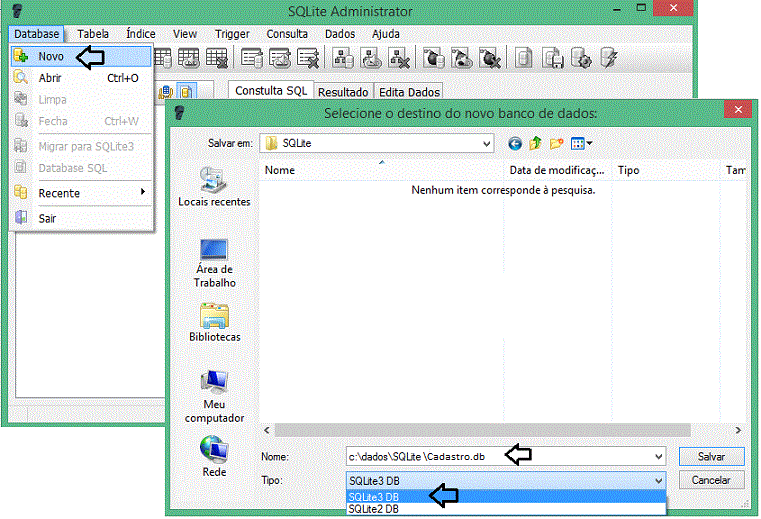
Task: Open the Índice menu
Action: (141, 34)
